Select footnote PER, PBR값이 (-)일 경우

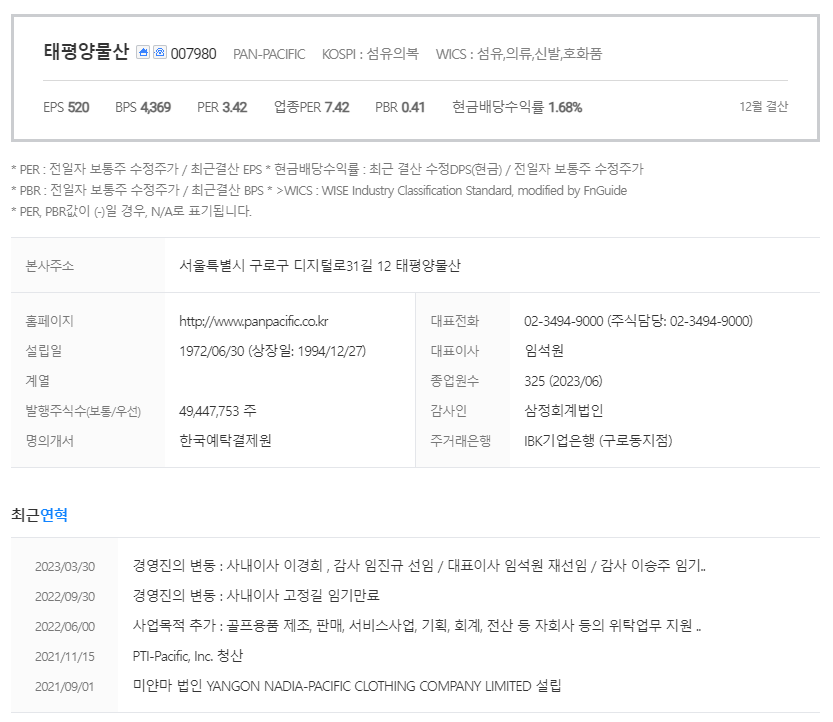coord(131,211)
